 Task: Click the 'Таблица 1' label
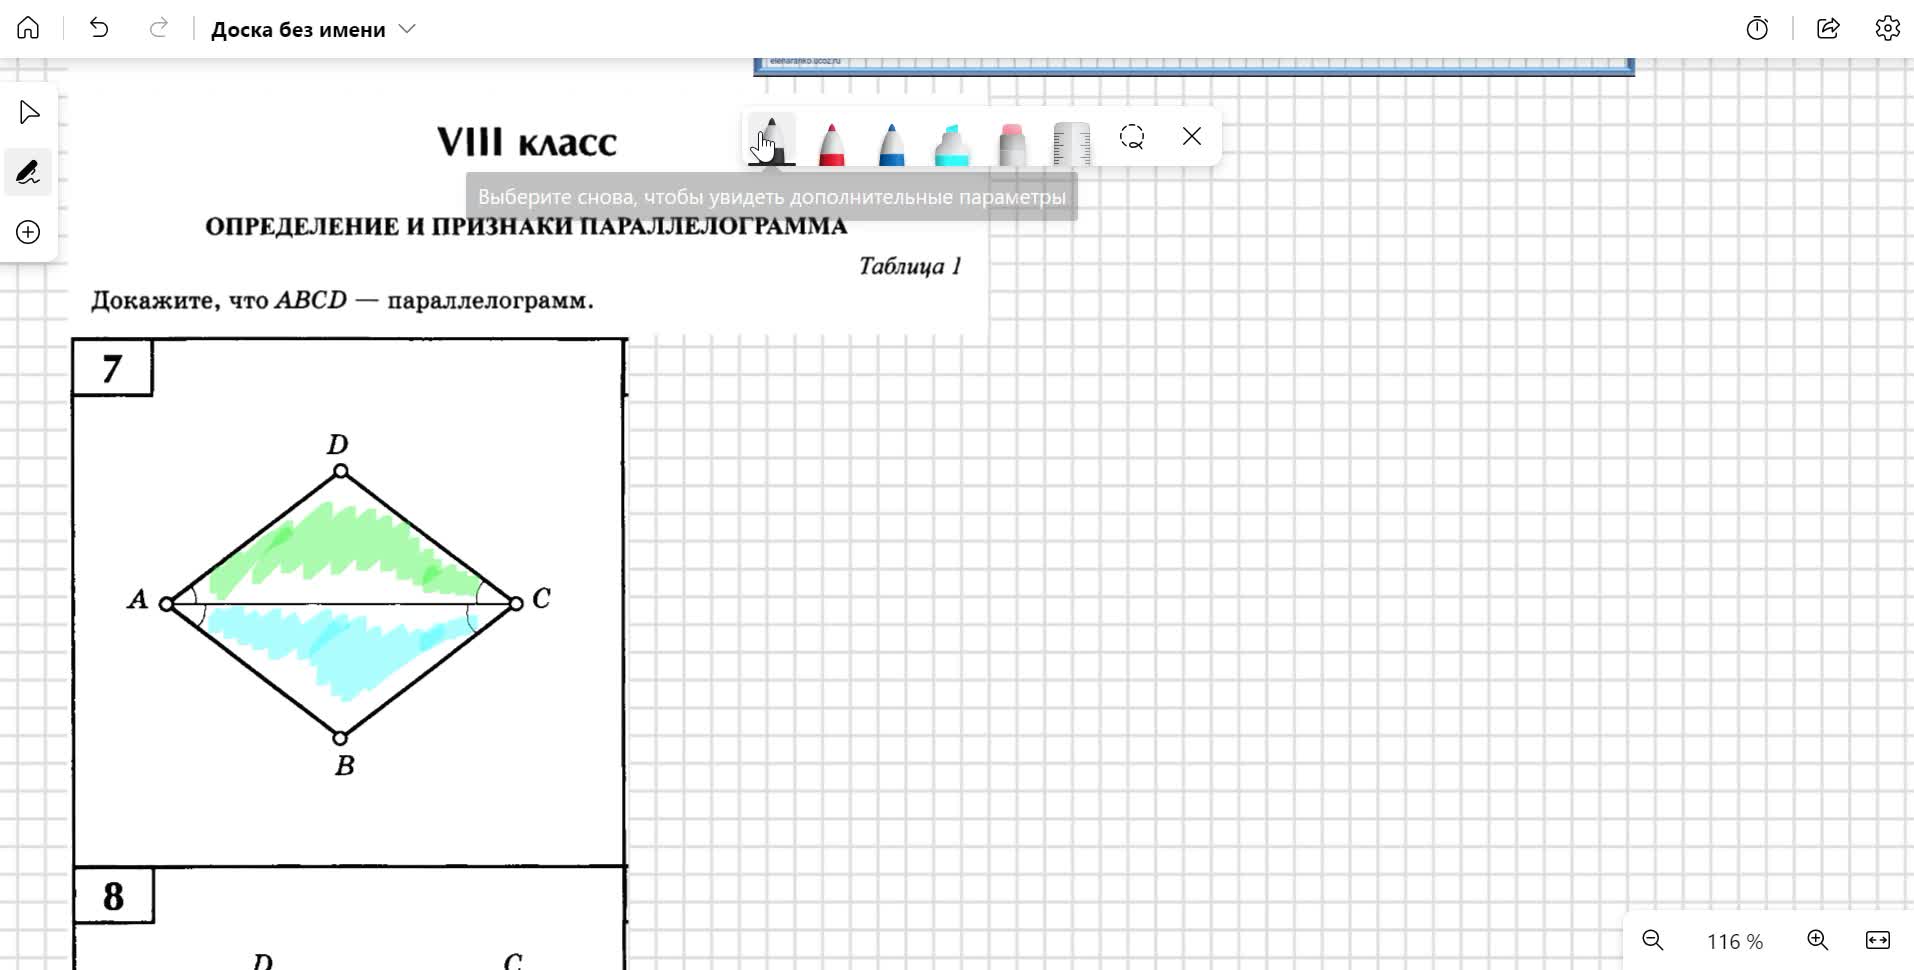coord(910,266)
